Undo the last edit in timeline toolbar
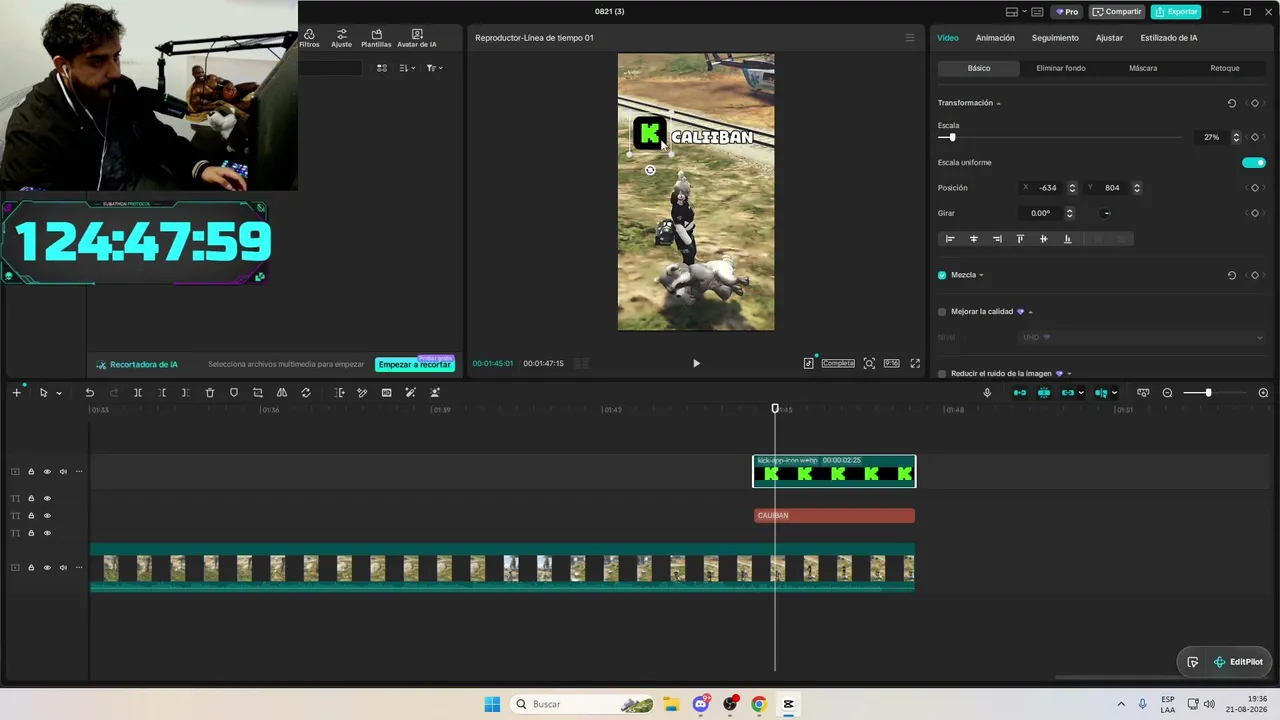 pyautogui.click(x=89, y=393)
